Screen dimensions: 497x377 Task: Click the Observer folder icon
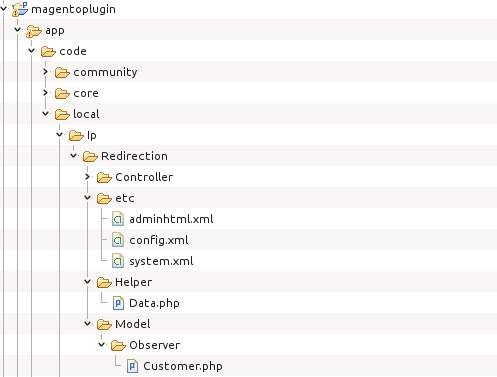point(118,345)
